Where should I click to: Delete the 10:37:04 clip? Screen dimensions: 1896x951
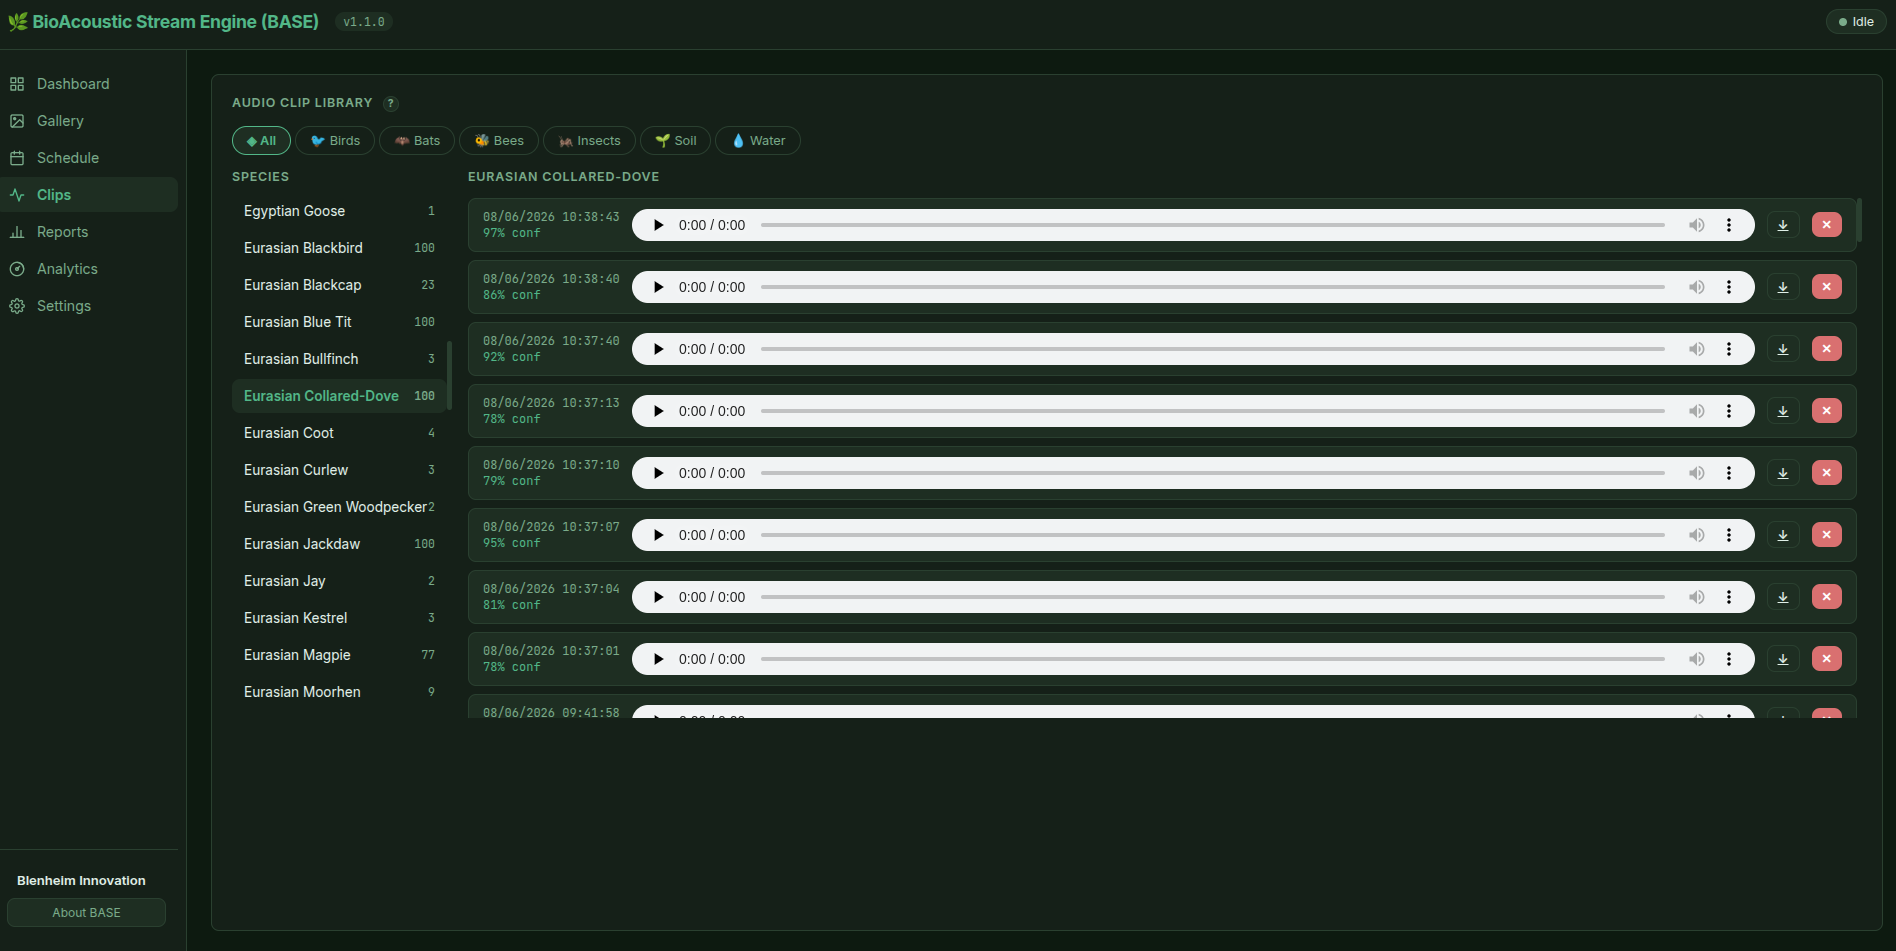1827,597
